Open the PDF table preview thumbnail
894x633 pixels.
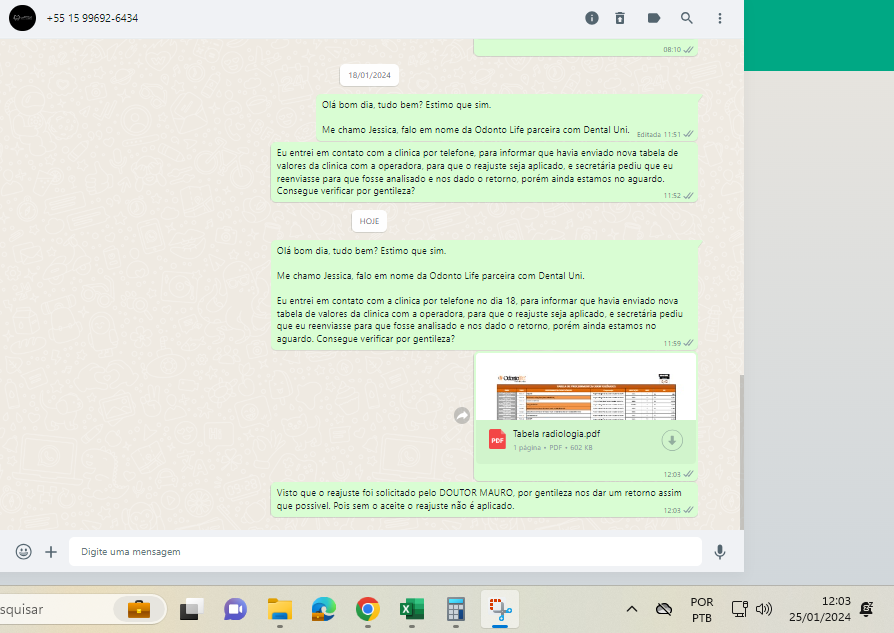click(586, 387)
